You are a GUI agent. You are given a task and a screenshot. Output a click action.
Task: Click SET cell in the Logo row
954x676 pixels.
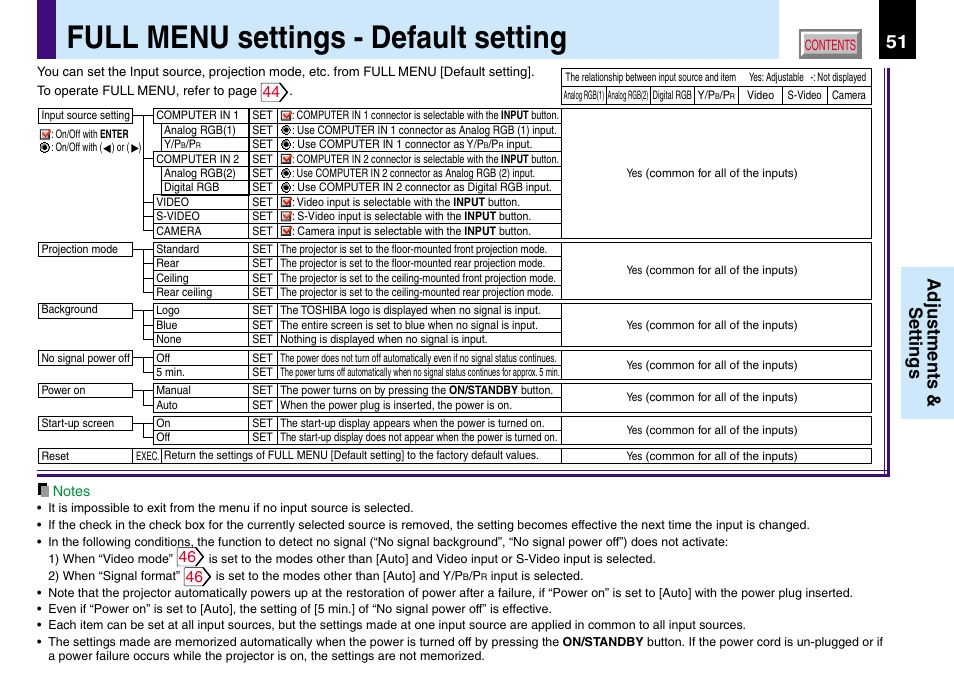point(262,310)
